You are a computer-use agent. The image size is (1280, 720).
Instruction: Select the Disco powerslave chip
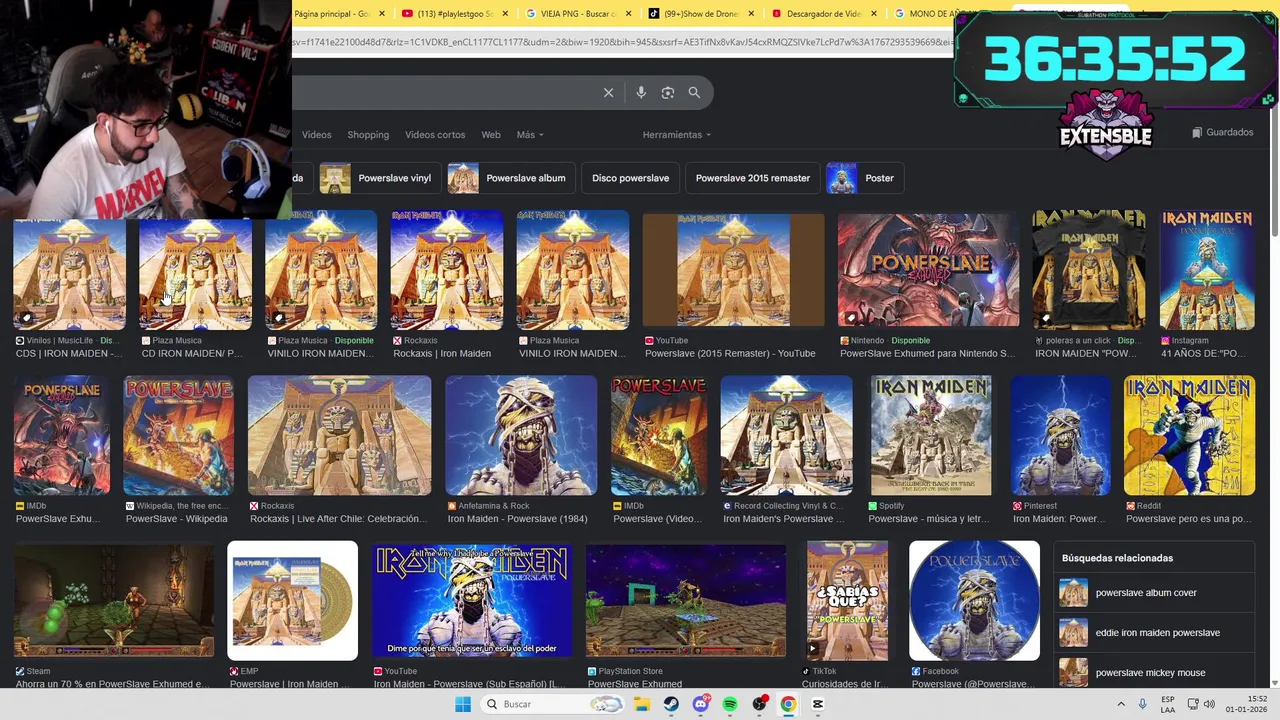coord(630,178)
